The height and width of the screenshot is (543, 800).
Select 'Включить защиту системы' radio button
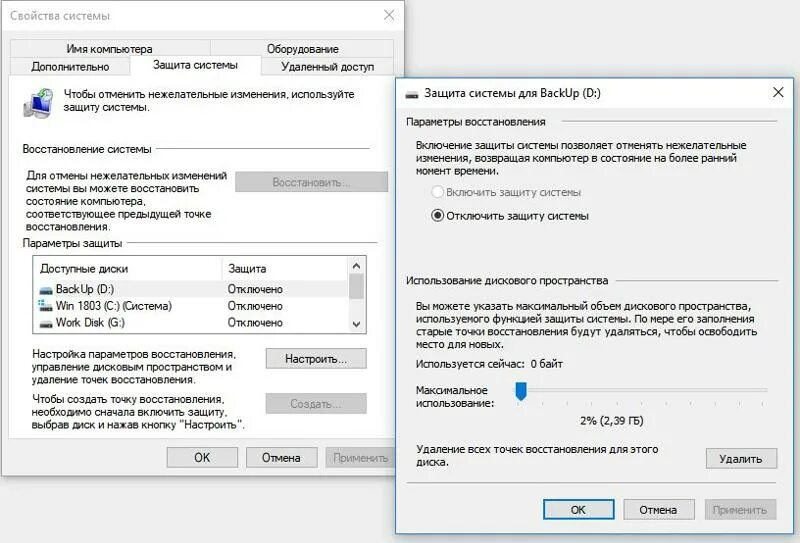pyautogui.click(x=437, y=192)
